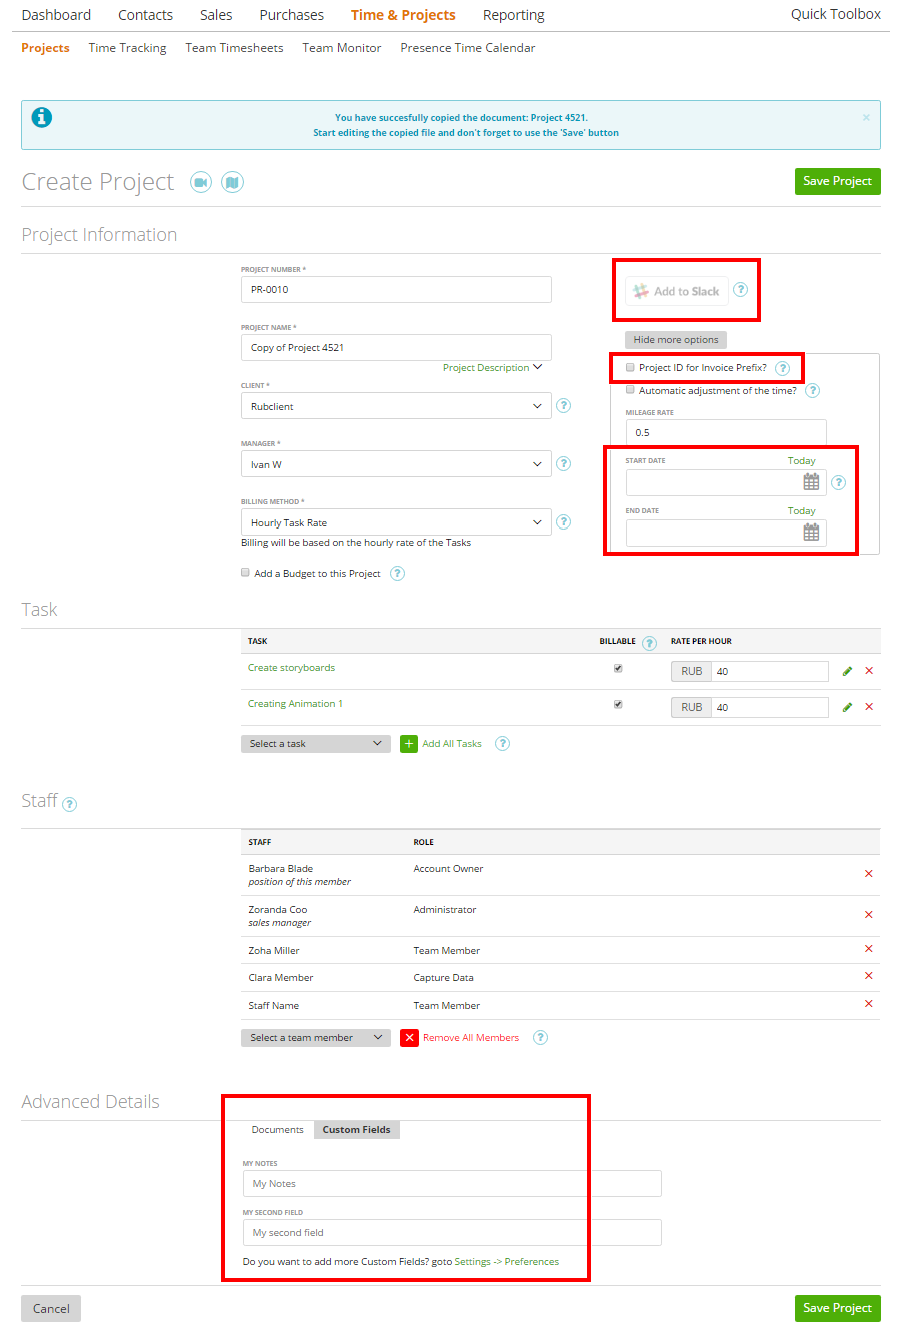
Task: Switch to the Documents tab in Advanced Details
Action: coord(277,1130)
